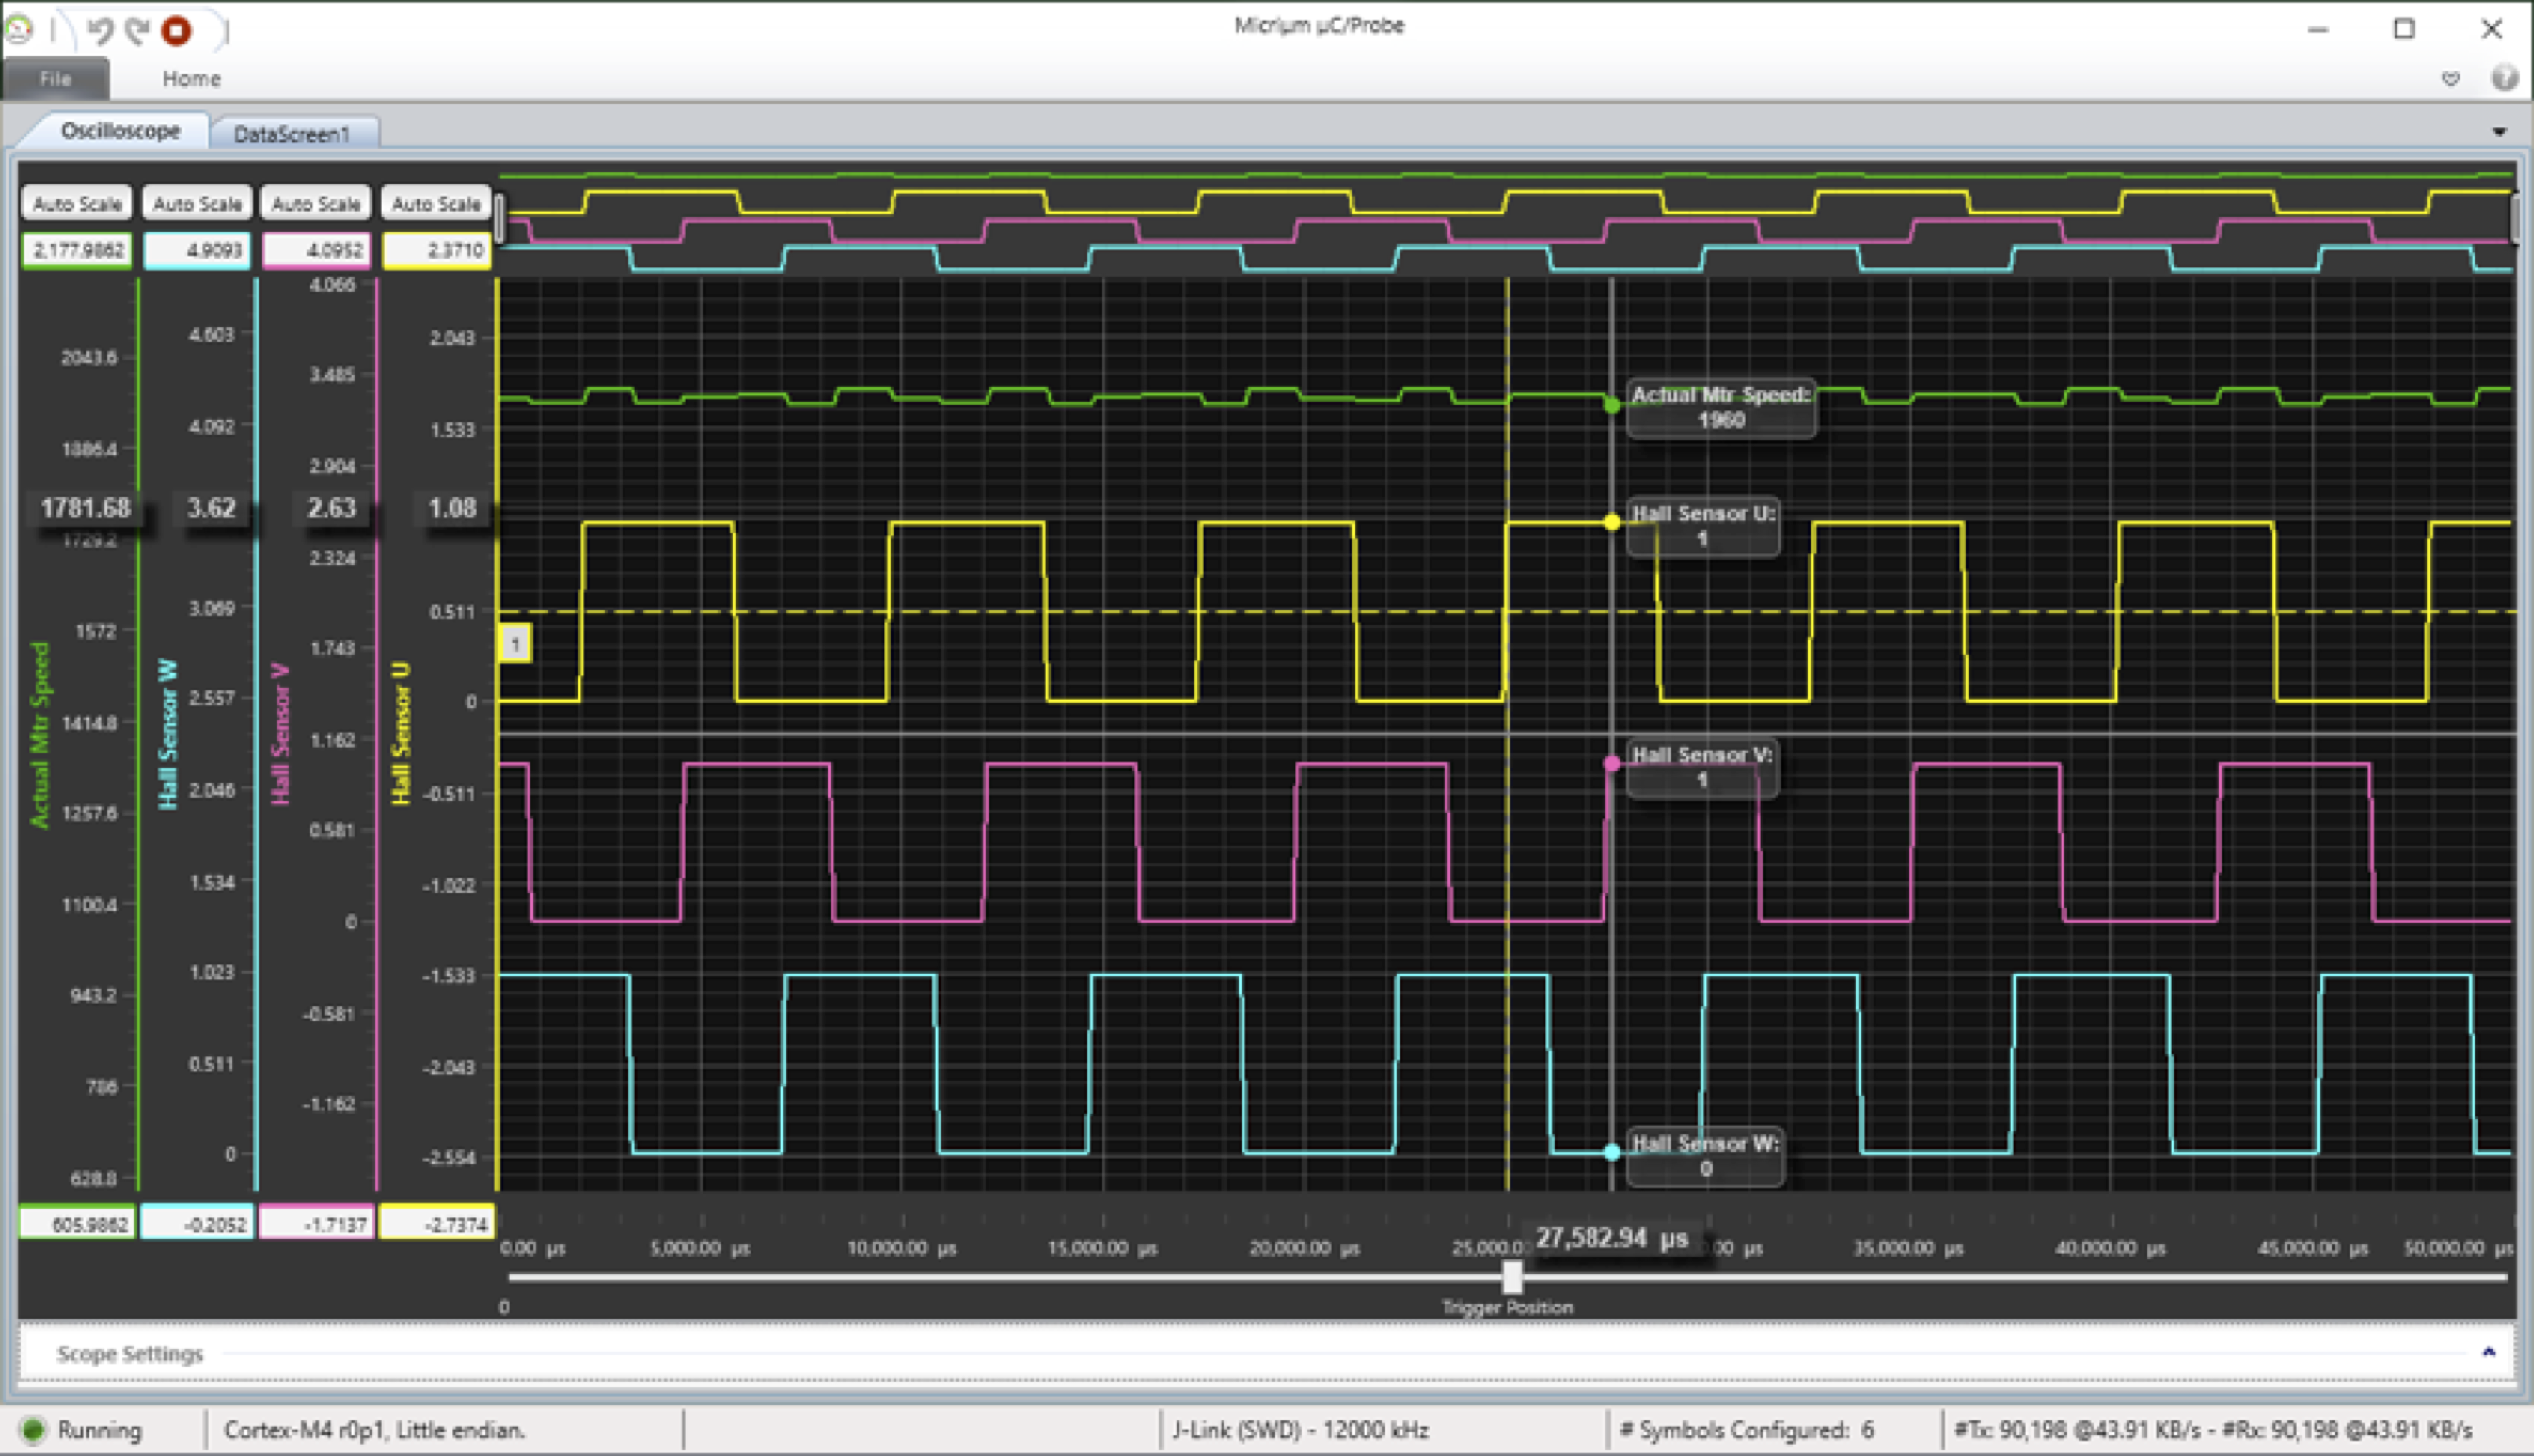The height and width of the screenshot is (1456, 2534).
Task: Click the magenta axis cursor value 2.63
Action: 331,508
